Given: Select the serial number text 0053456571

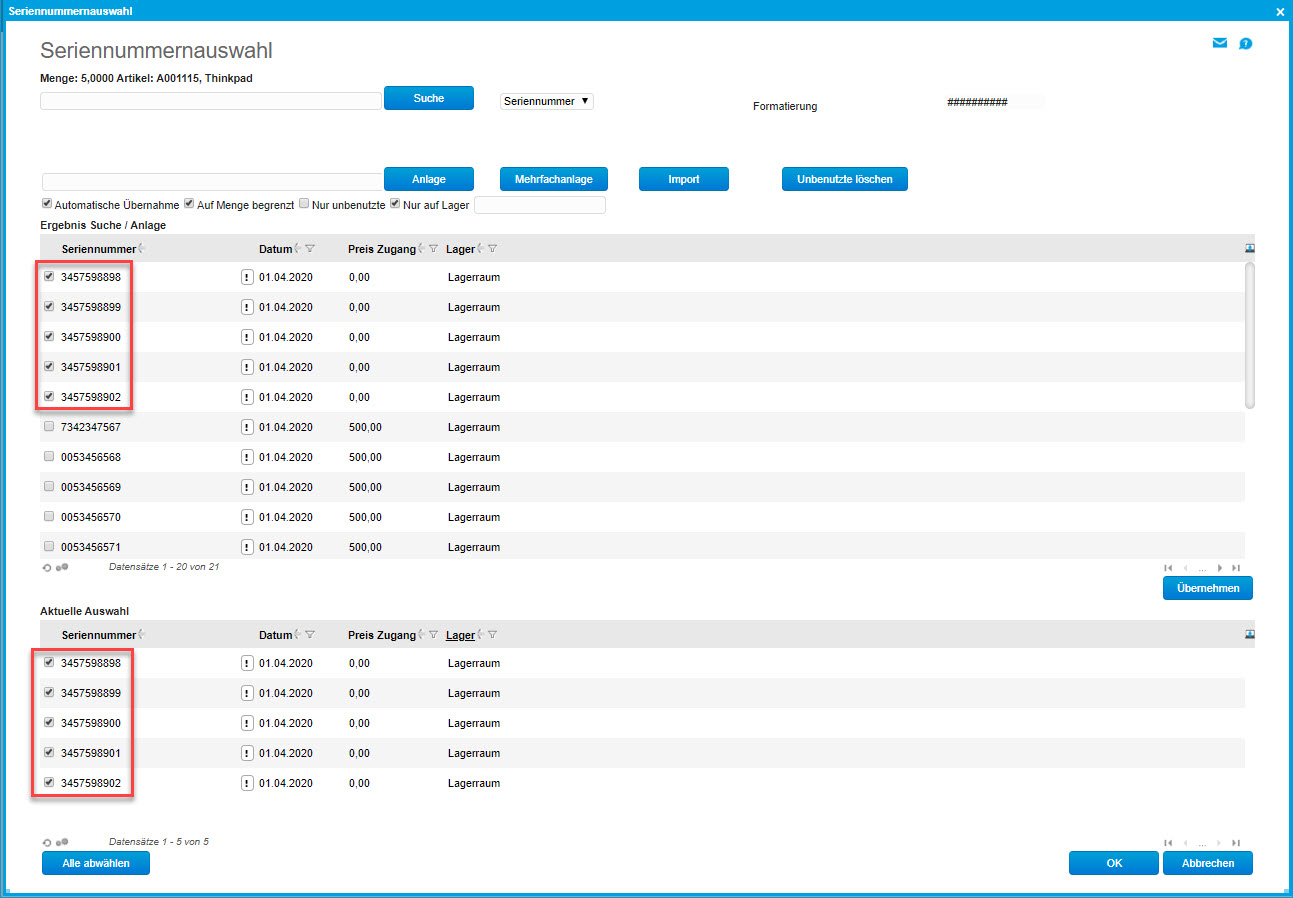Looking at the screenshot, I should [x=91, y=547].
